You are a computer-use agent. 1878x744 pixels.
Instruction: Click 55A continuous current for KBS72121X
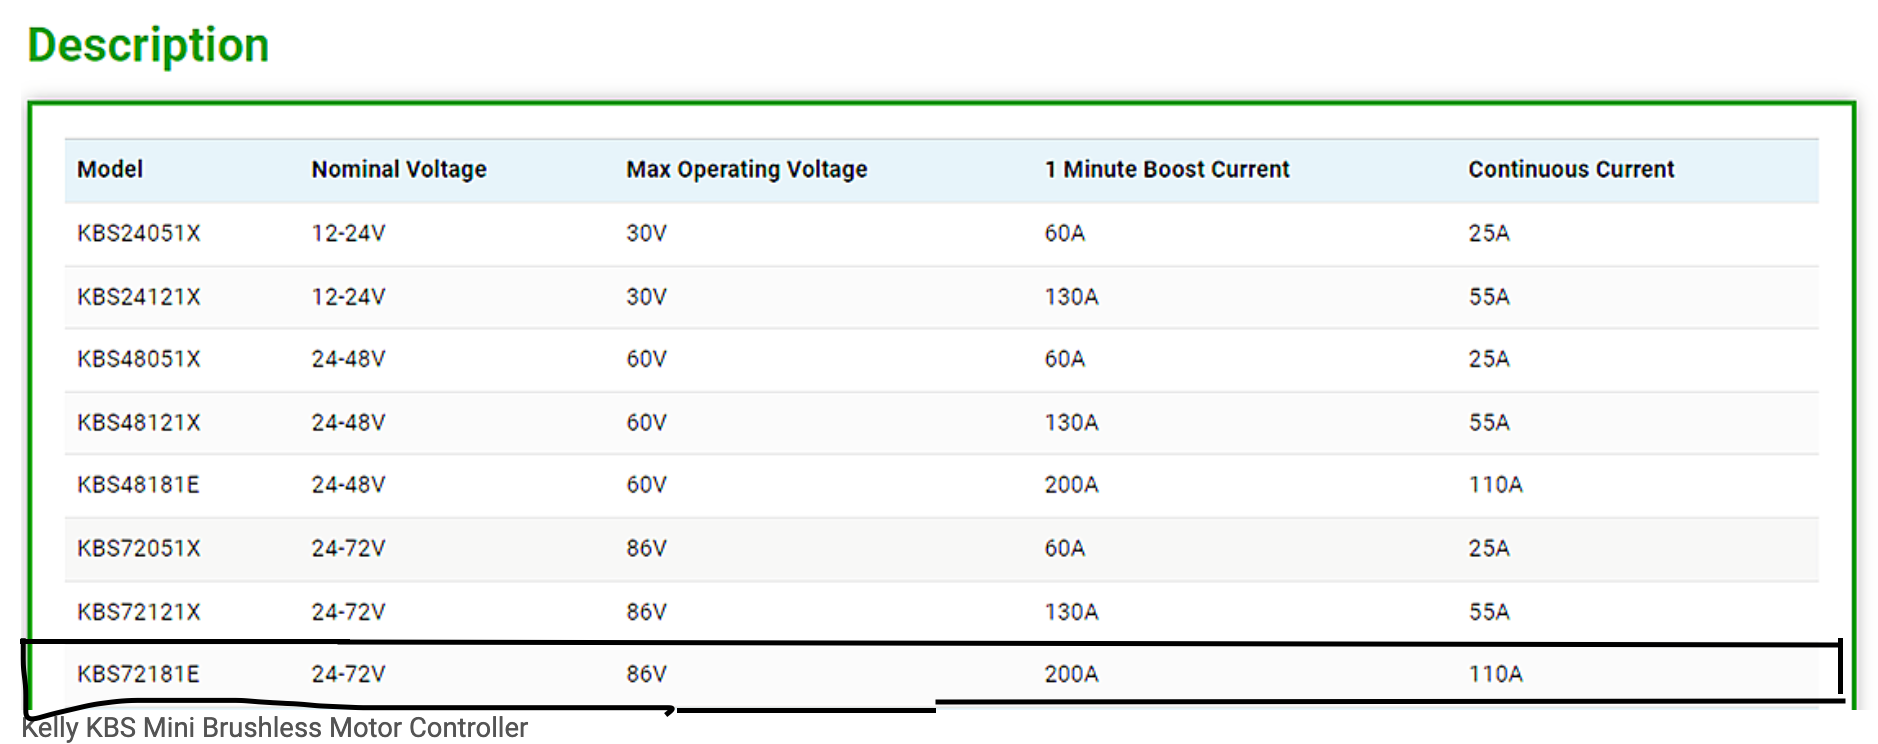click(x=1489, y=612)
